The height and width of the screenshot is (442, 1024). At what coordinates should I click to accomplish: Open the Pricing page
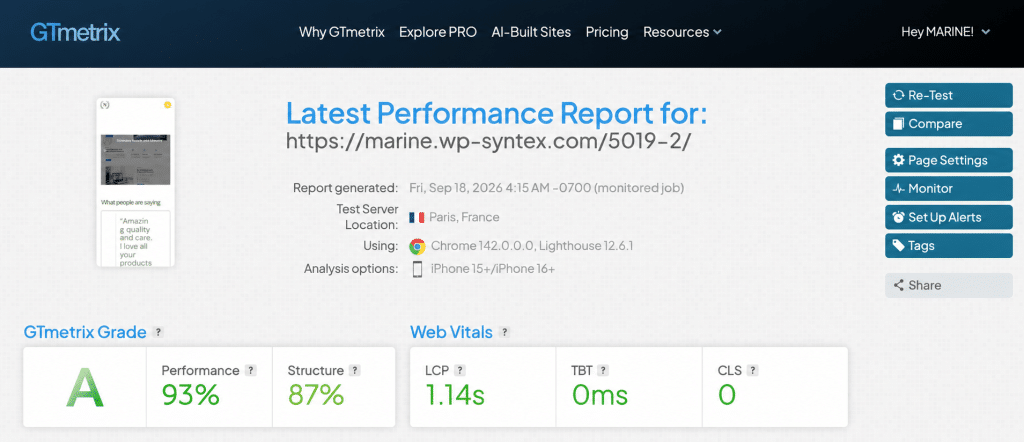click(x=607, y=32)
